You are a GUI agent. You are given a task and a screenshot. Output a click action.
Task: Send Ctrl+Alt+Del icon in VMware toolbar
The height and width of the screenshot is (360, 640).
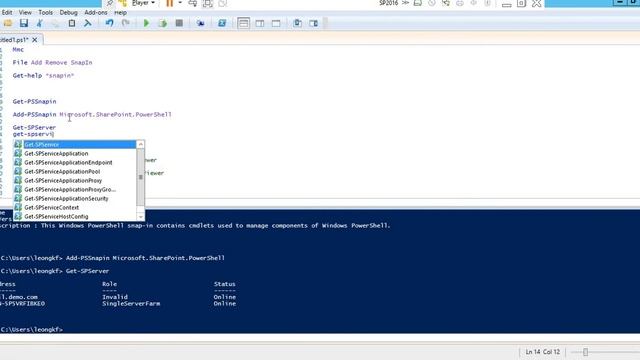193,3
